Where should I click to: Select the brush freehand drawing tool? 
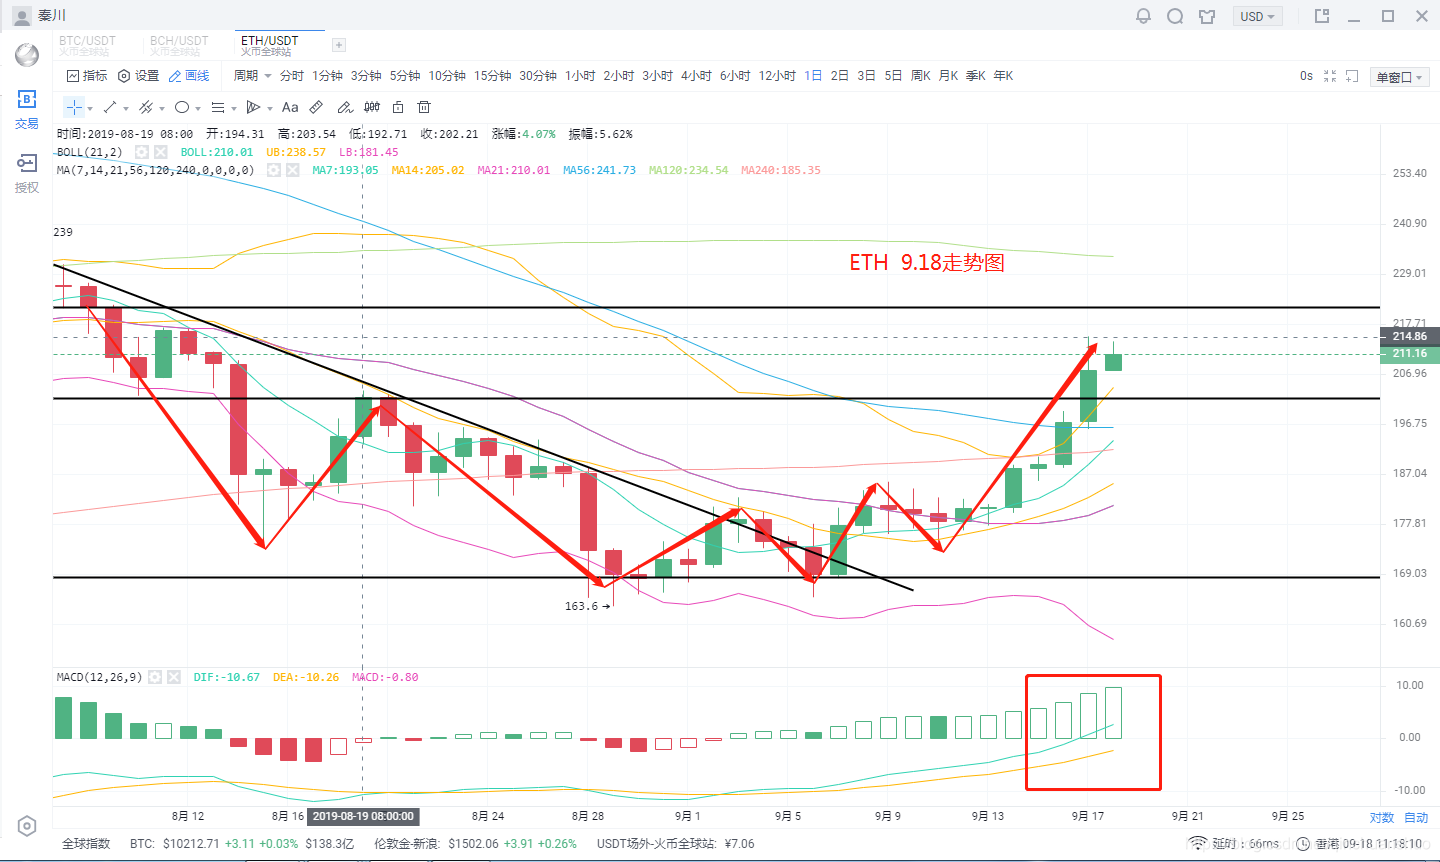[x=344, y=107]
